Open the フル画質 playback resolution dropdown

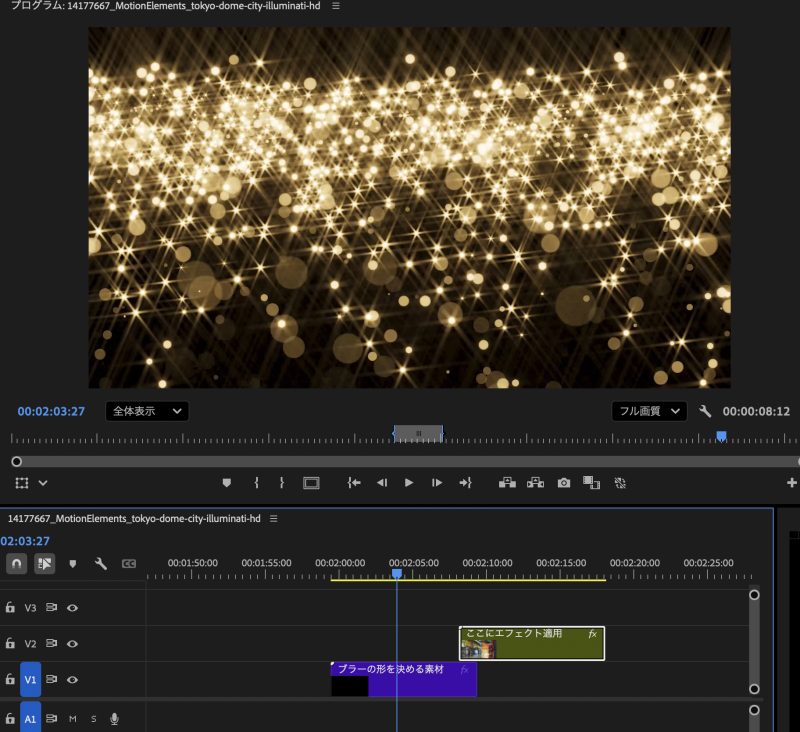[649, 411]
